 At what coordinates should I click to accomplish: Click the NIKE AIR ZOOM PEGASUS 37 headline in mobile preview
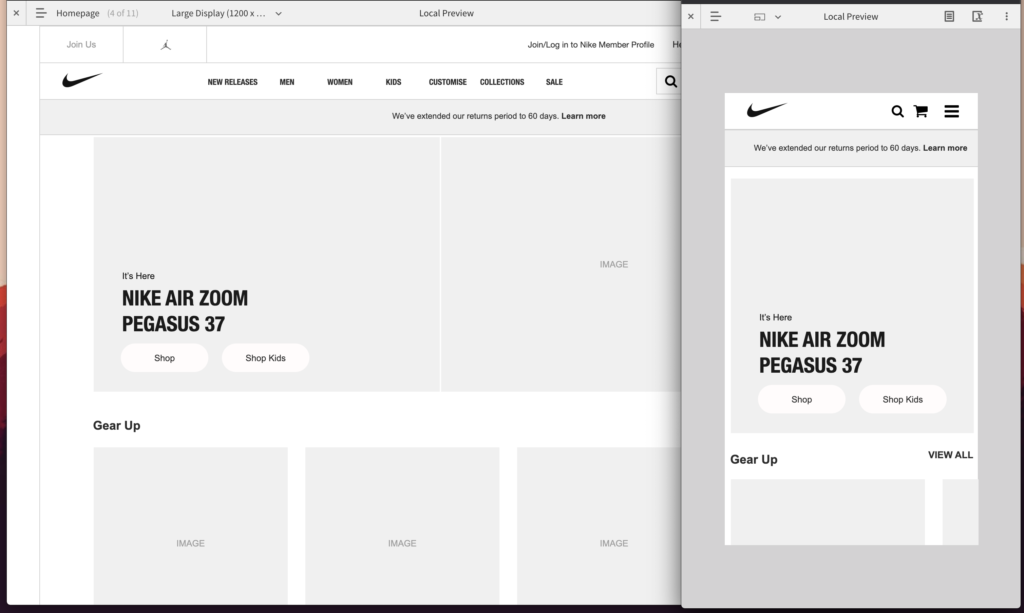click(822, 353)
